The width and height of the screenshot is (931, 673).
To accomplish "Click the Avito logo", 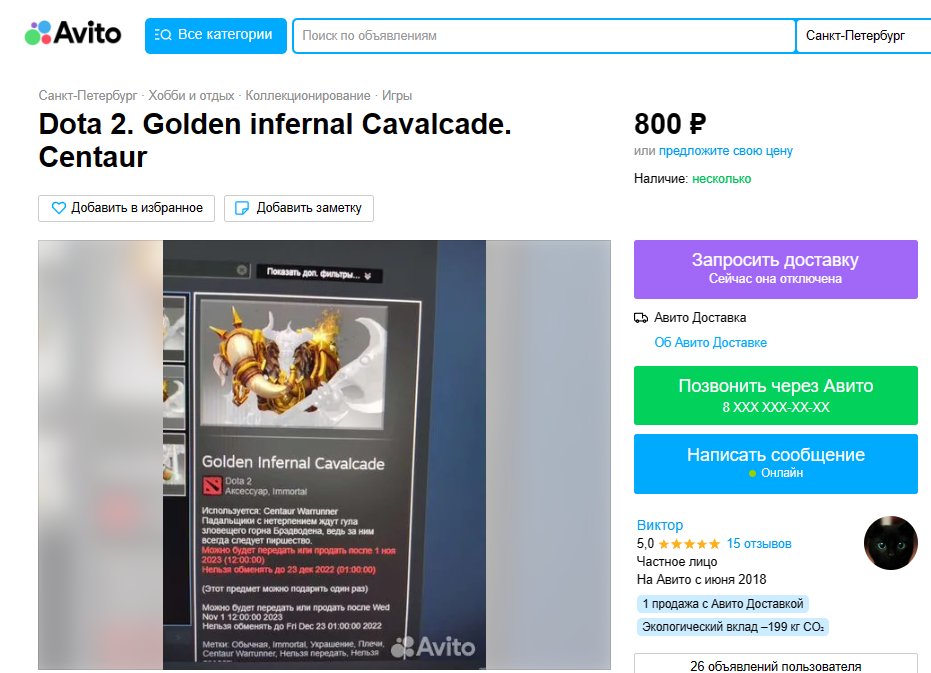I will click(x=72, y=33).
